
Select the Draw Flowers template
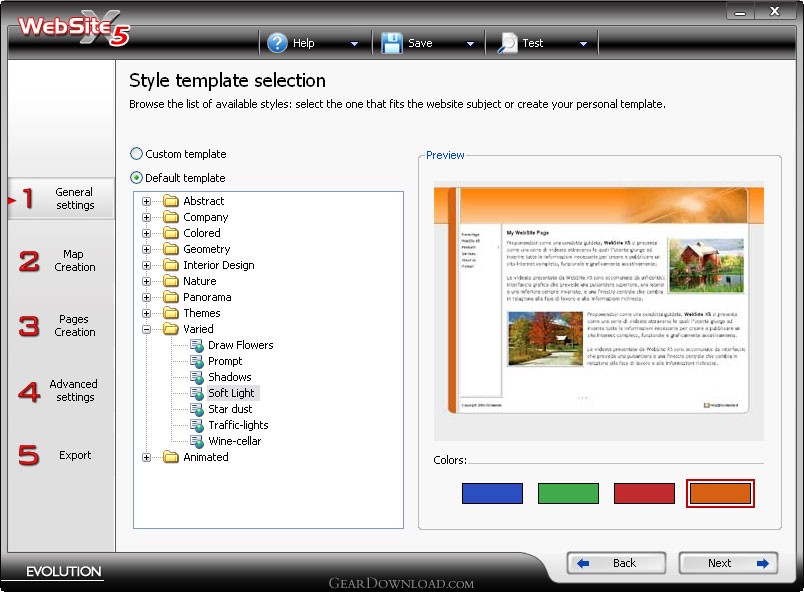(240, 345)
